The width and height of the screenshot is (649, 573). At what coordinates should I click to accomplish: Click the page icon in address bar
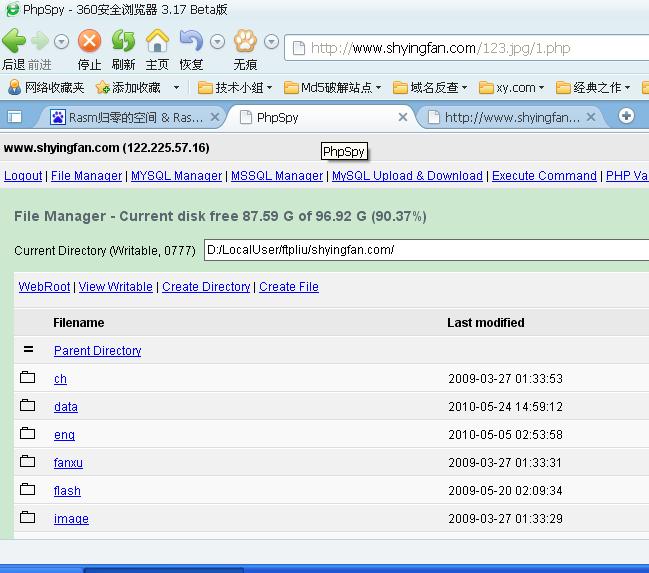(x=298, y=48)
